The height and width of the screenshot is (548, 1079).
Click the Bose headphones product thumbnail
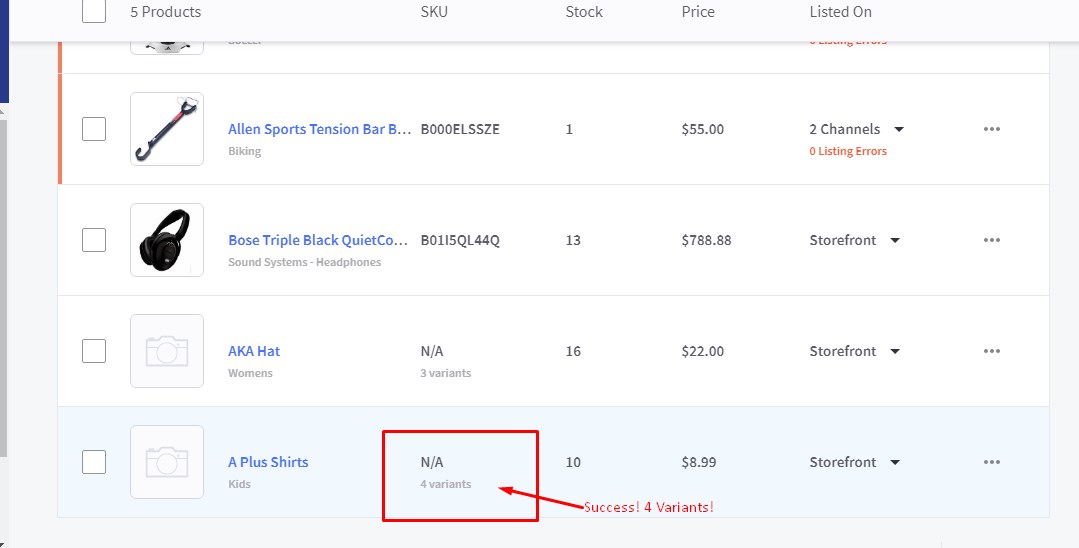point(167,240)
